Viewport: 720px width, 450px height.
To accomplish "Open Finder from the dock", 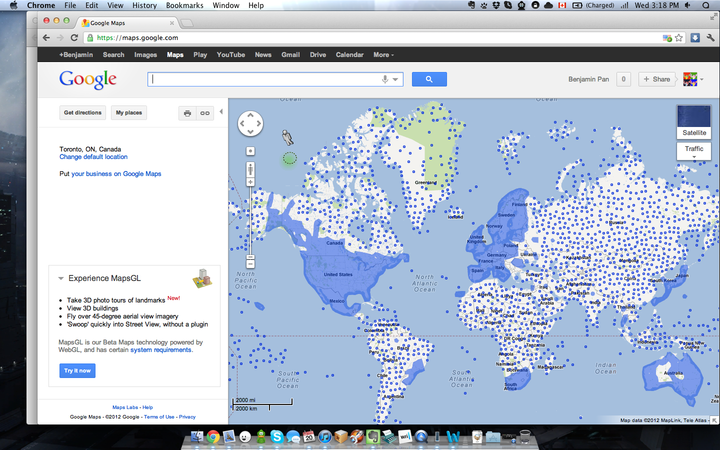I will (x=197, y=436).
